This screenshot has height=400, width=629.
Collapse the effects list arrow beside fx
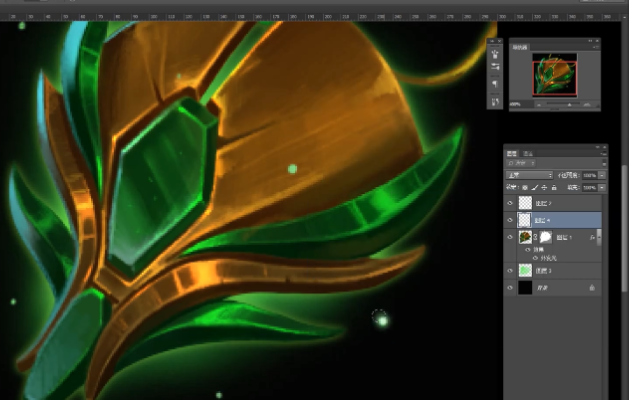pyautogui.click(x=599, y=238)
